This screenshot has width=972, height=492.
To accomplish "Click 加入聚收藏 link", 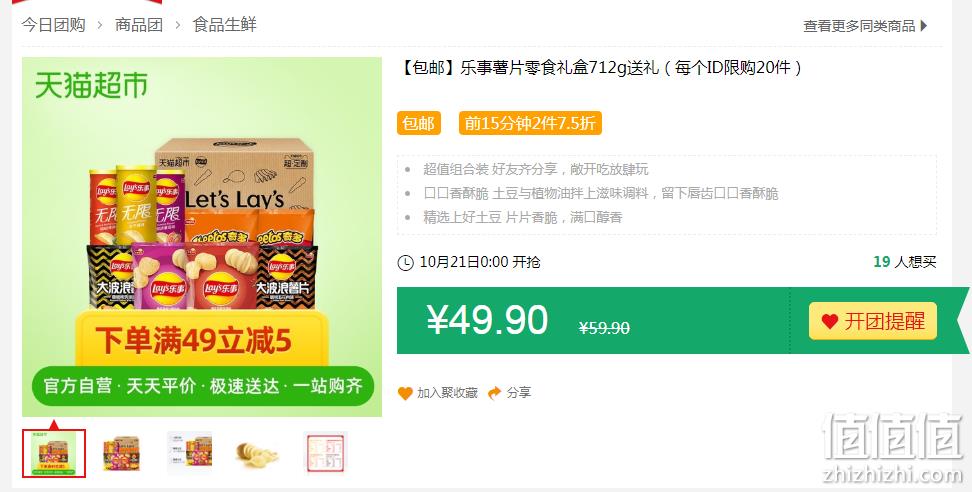I will pos(447,393).
